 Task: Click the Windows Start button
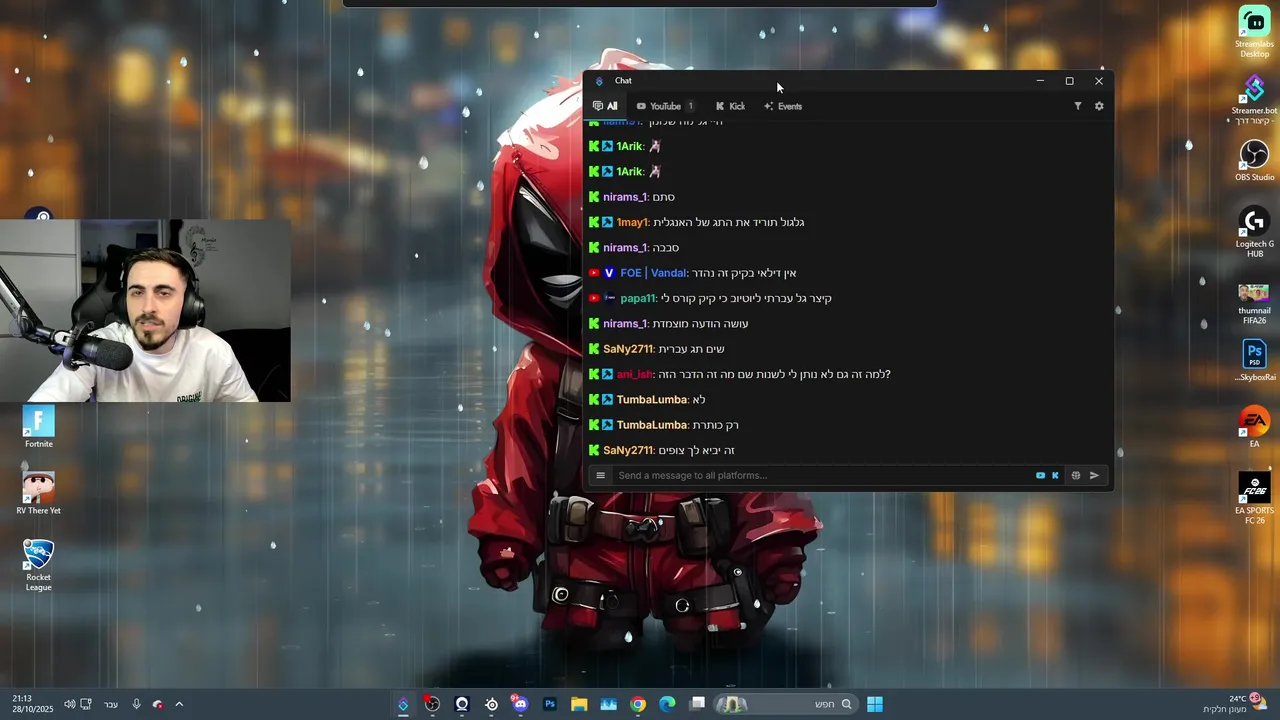click(x=875, y=704)
